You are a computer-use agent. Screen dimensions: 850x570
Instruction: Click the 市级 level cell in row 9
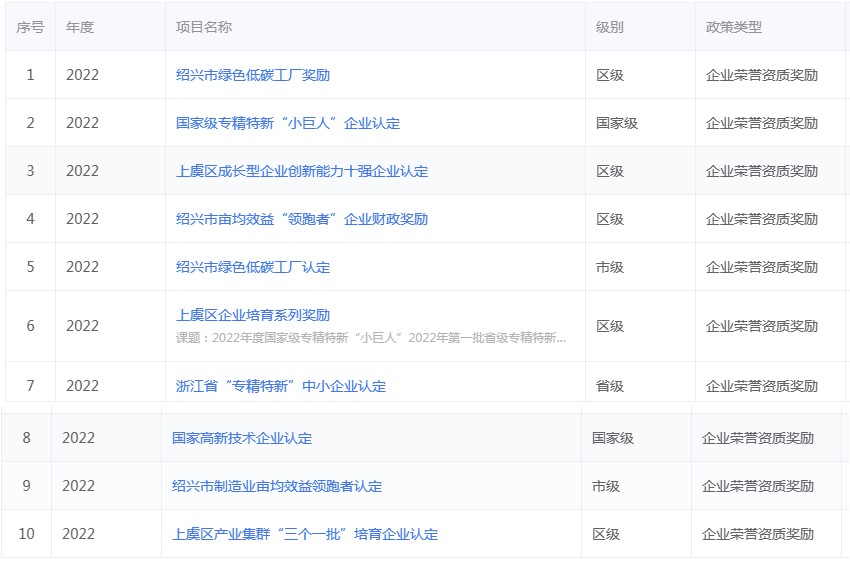tap(606, 486)
